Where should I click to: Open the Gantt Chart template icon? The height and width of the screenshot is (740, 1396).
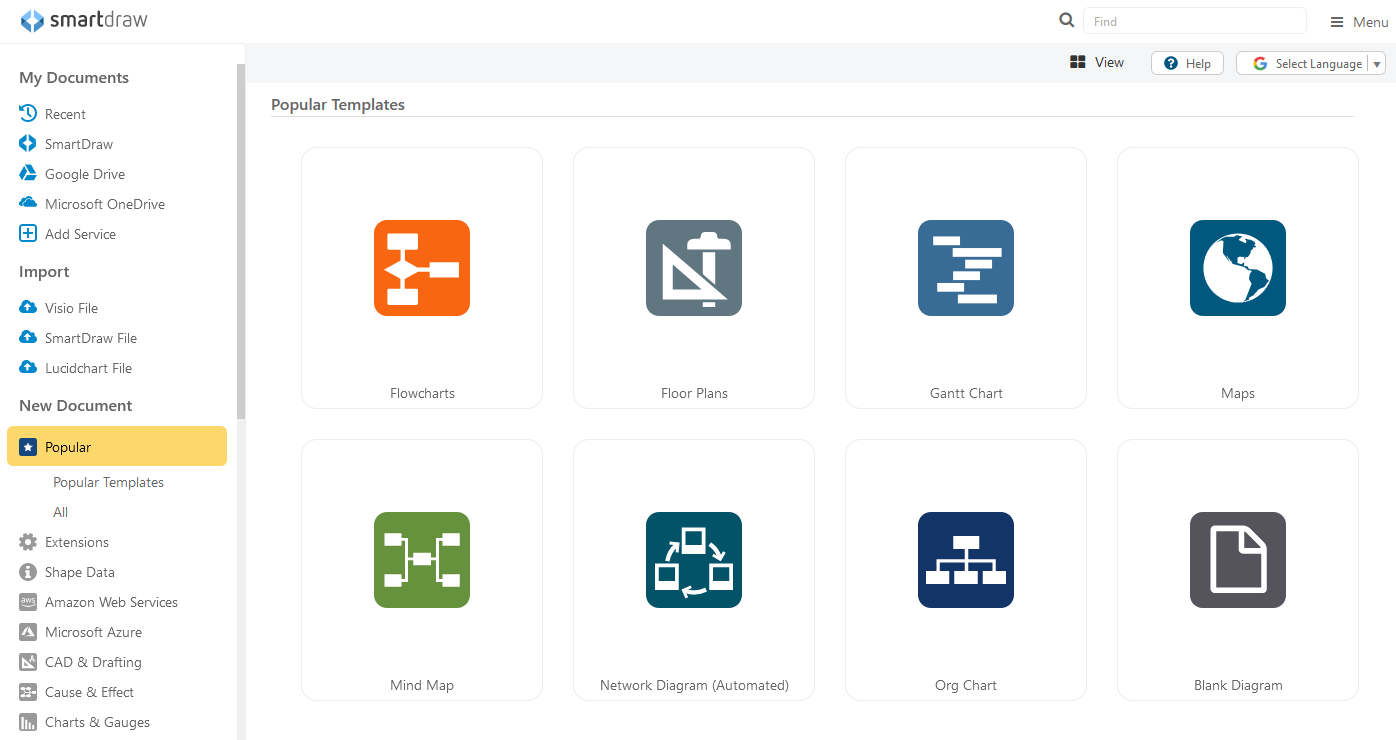point(965,268)
